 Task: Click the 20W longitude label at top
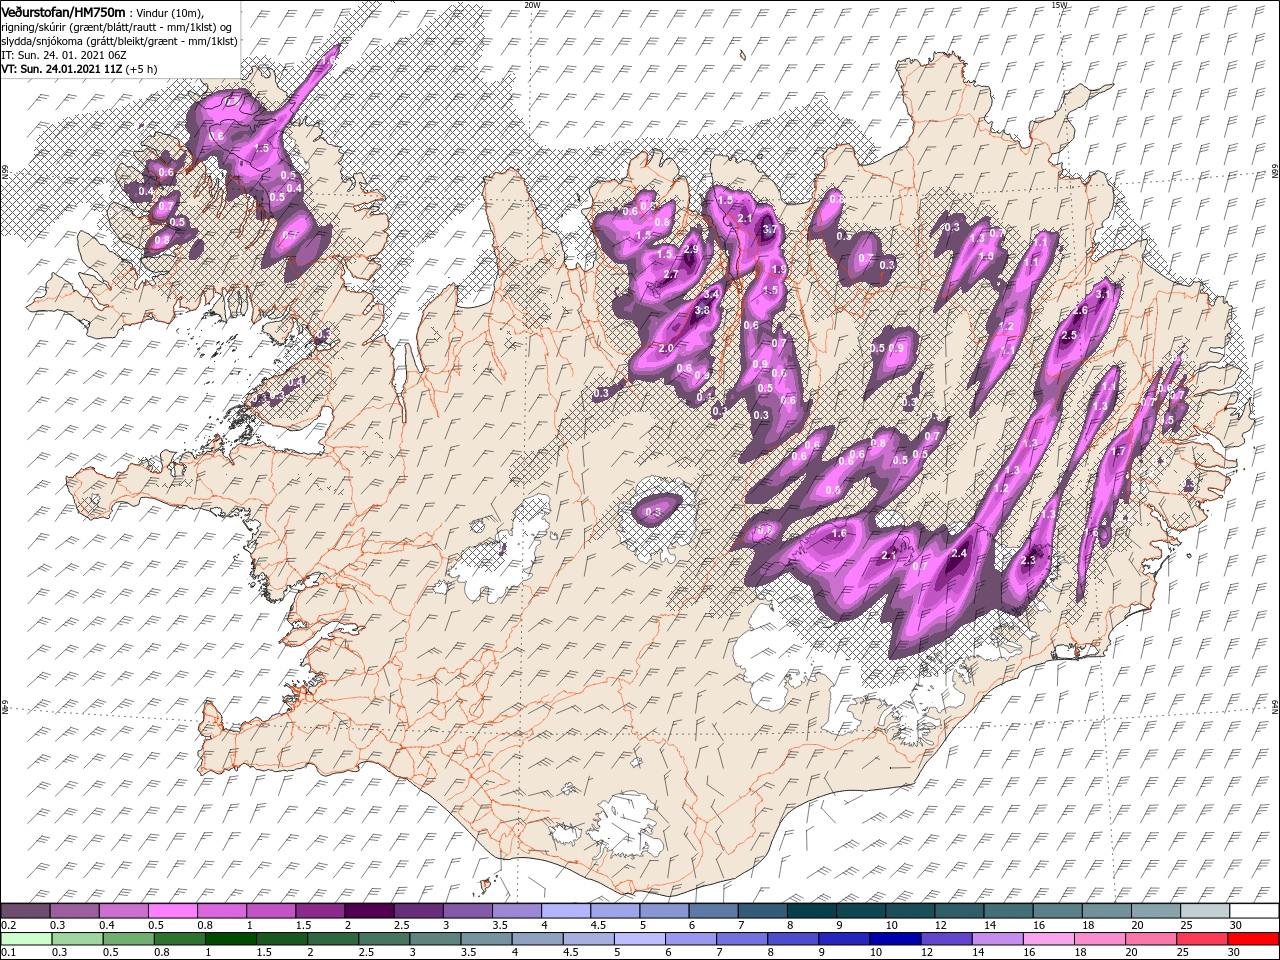click(x=531, y=5)
